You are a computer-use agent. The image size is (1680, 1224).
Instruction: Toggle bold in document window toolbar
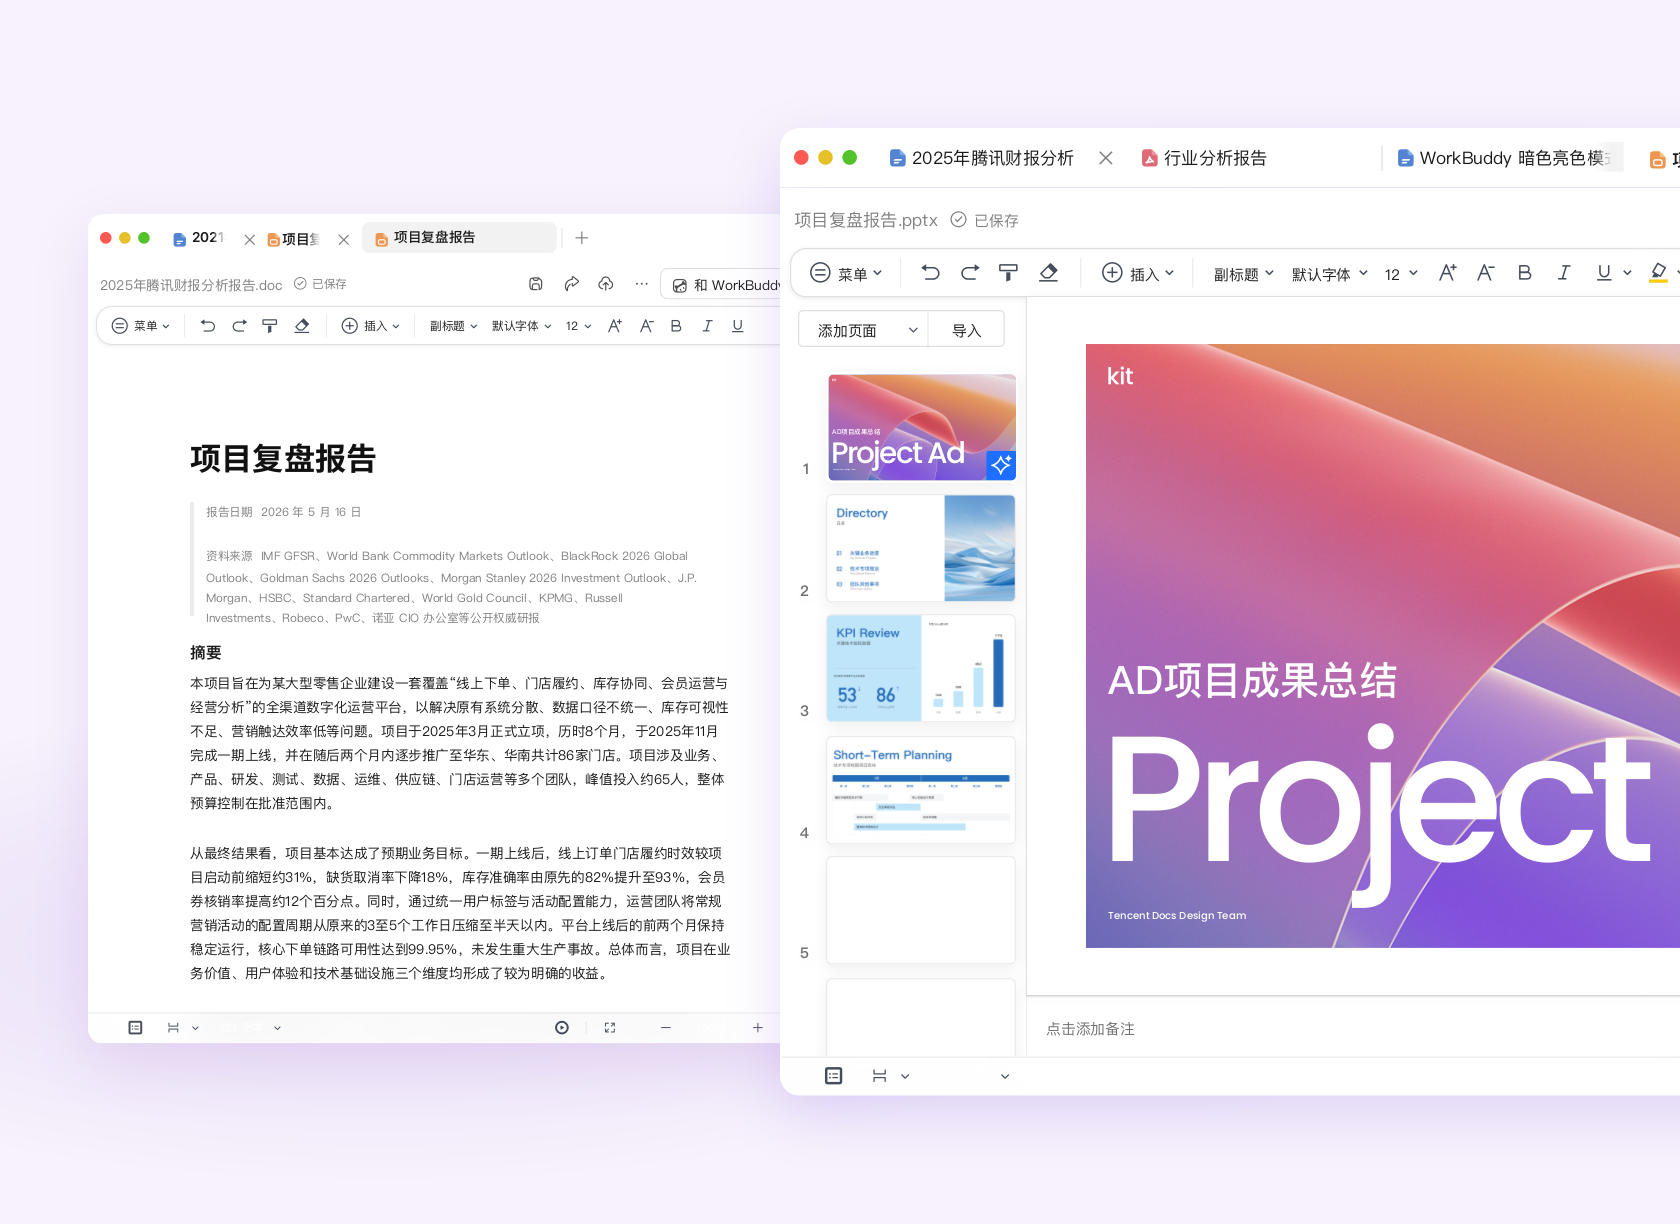(676, 326)
